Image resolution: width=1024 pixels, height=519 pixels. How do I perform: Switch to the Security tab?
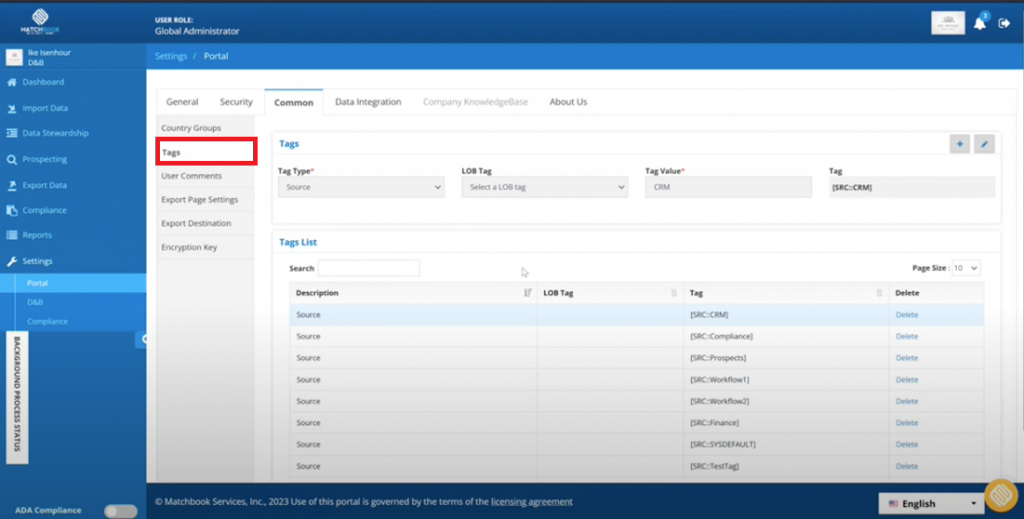tap(236, 102)
